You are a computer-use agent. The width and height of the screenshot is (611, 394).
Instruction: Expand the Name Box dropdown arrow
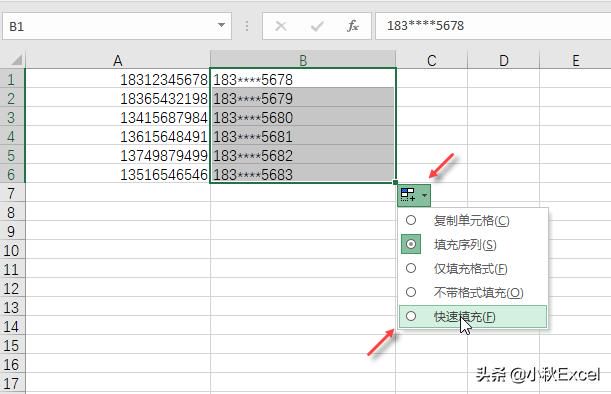point(221,26)
